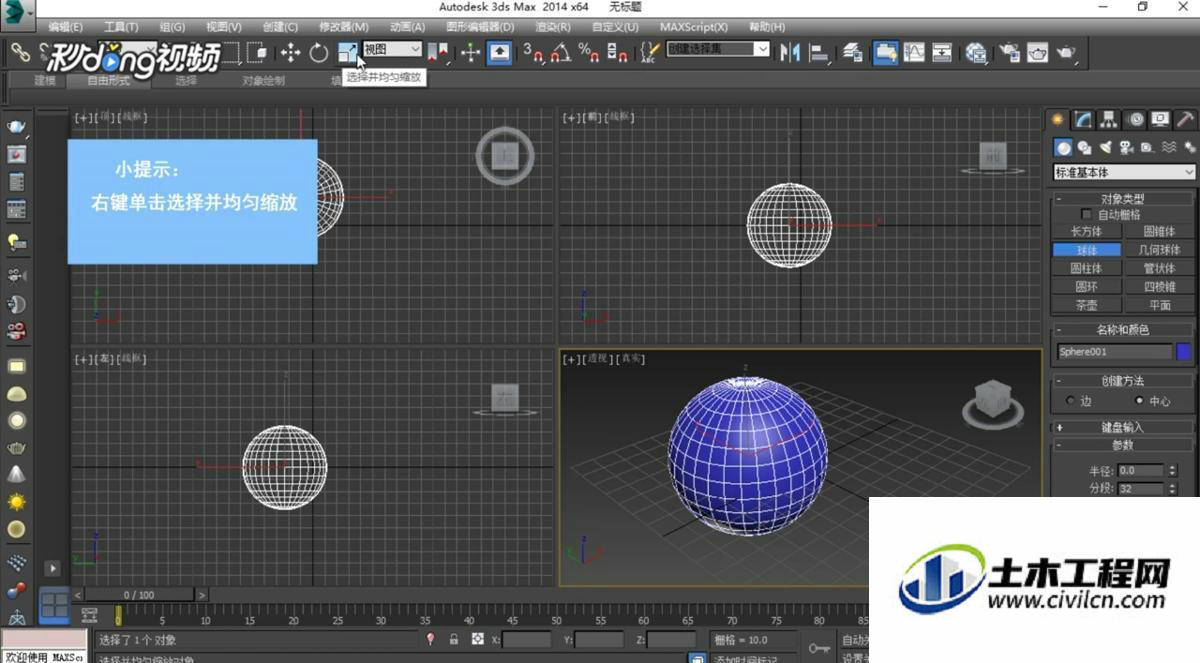Click the rightmost render teapot icon
Viewport: 1200px width, 663px height.
[1067, 53]
